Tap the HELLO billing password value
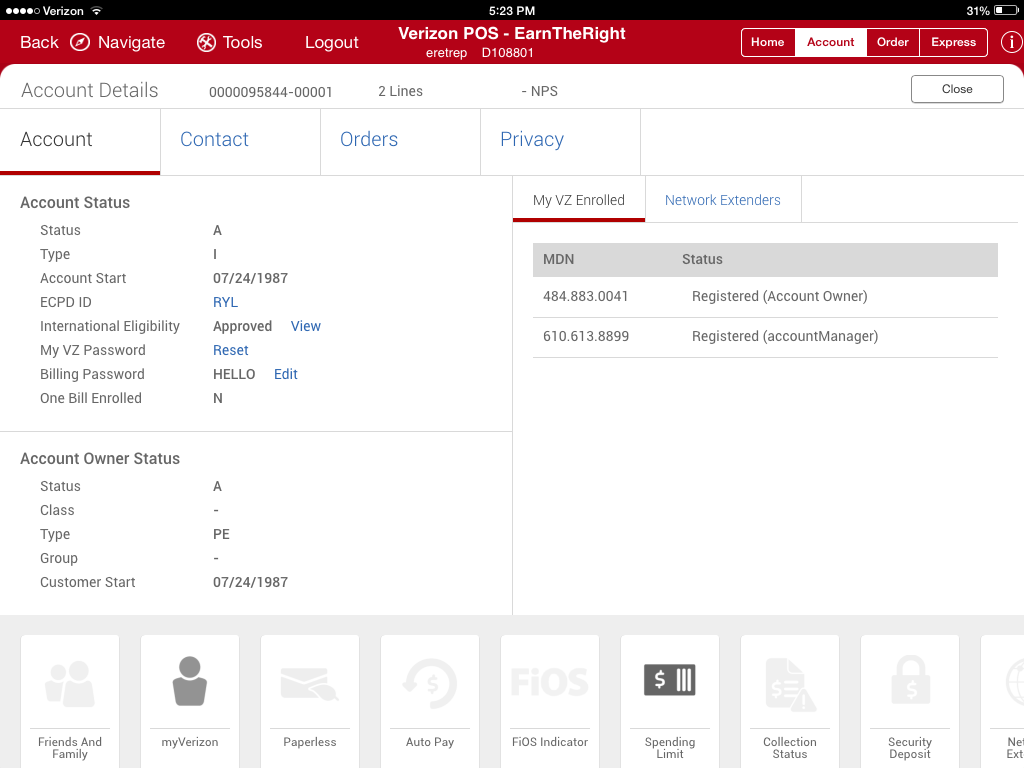Viewport: 1024px width, 768px height. pos(234,374)
